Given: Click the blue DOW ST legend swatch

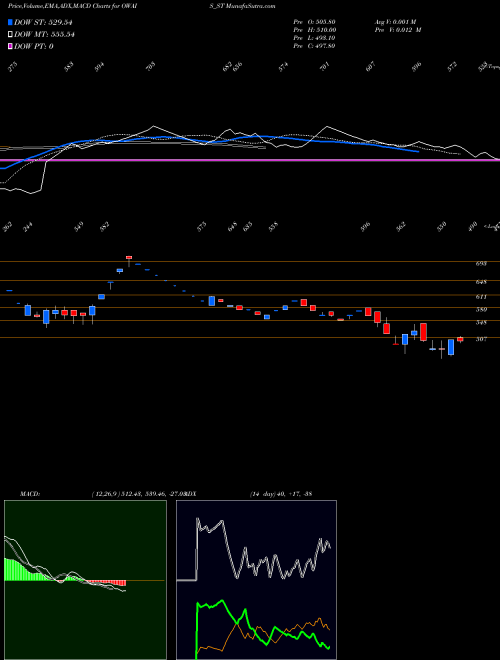Looking at the screenshot, I should tap(10, 22).
